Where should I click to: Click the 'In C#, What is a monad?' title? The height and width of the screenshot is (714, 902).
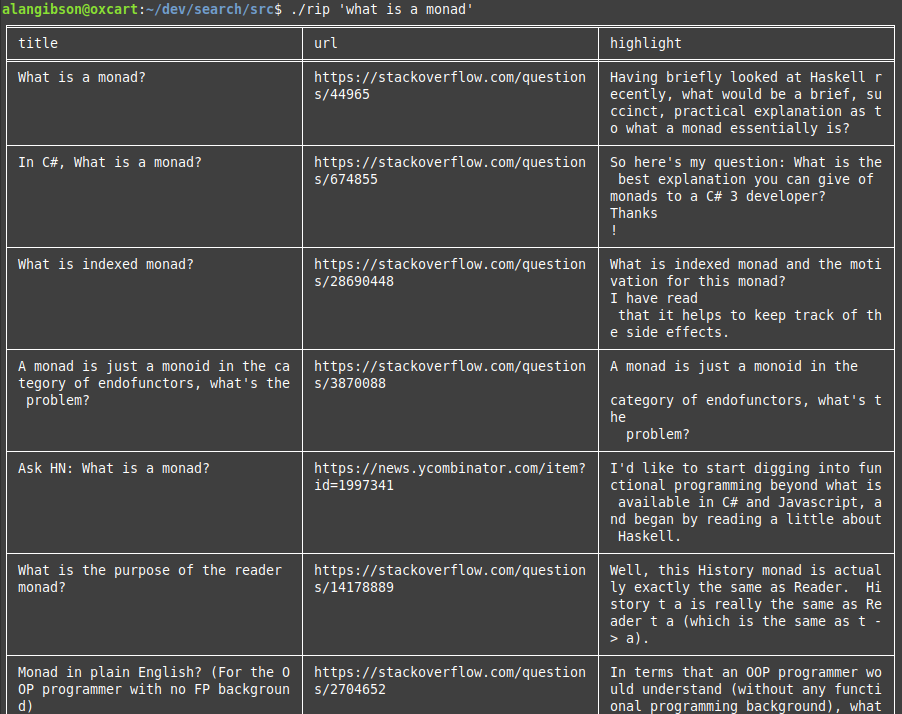point(110,162)
